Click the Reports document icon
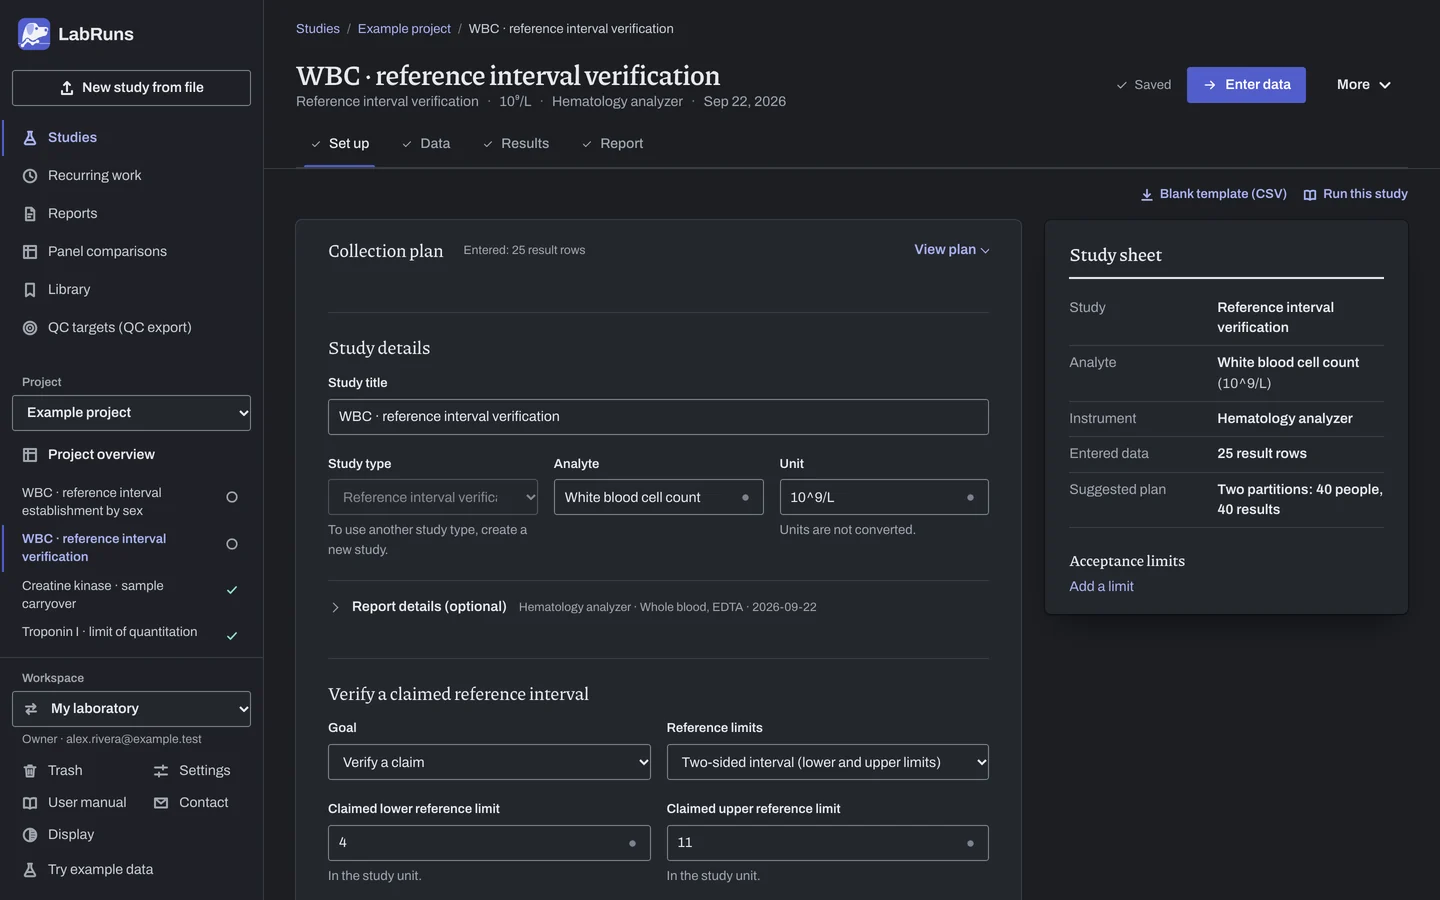This screenshot has height=900, width=1440. click(x=30, y=214)
